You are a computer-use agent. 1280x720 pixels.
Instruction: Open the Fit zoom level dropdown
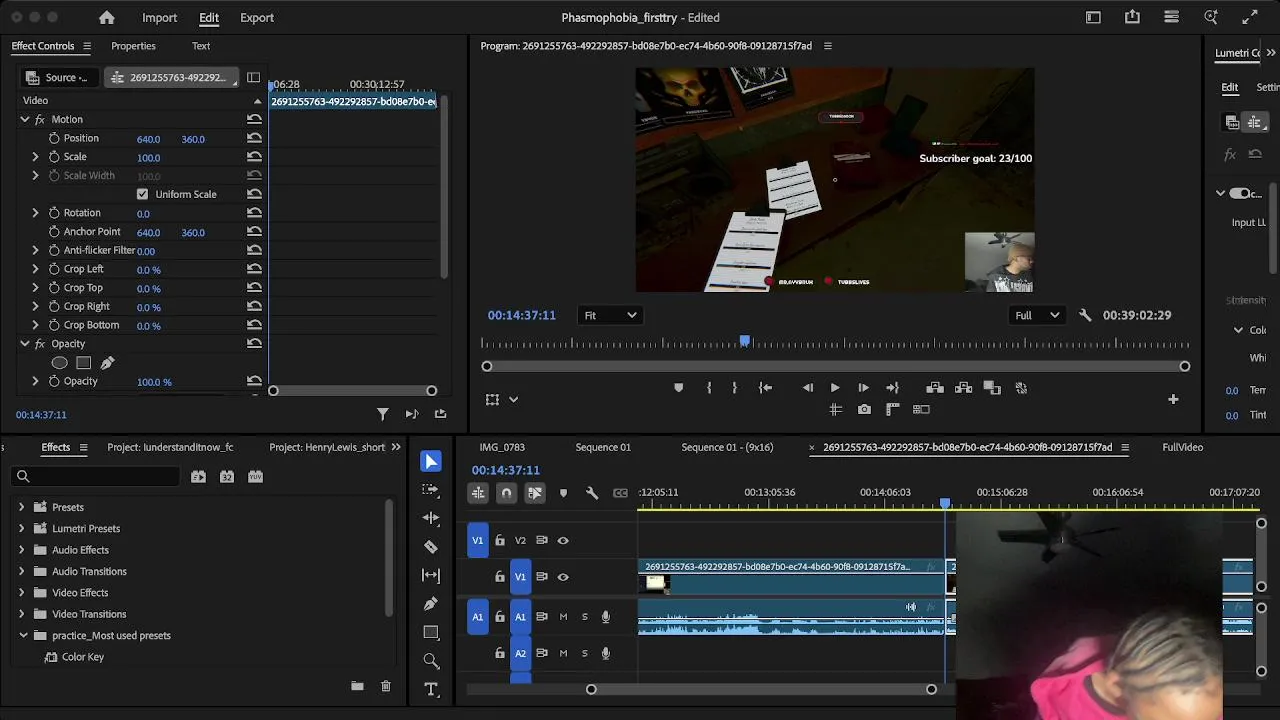click(x=610, y=316)
